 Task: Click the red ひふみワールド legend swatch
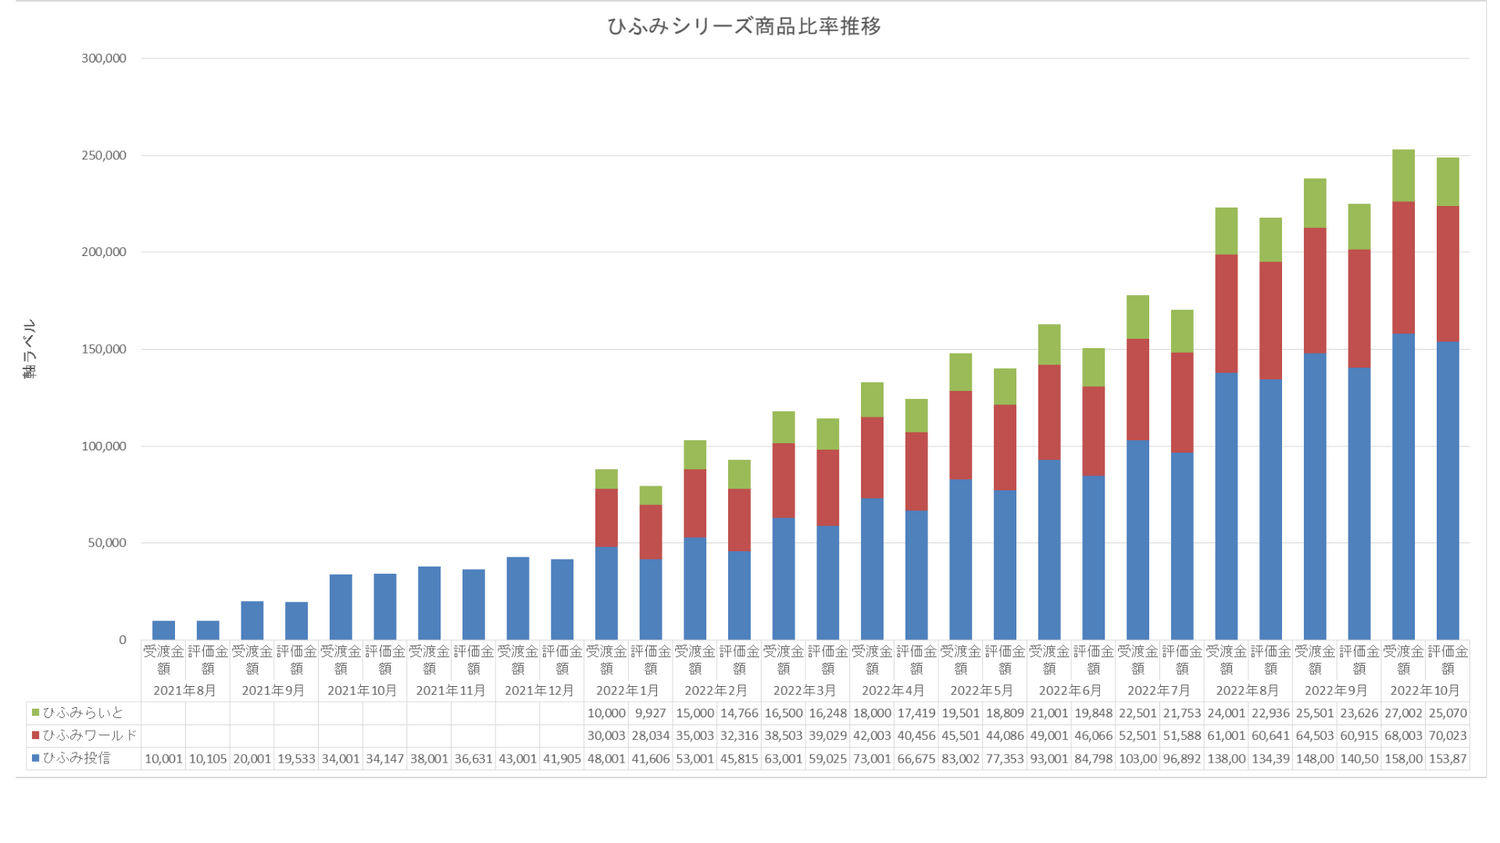pyautogui.click(x=36, y=736)
